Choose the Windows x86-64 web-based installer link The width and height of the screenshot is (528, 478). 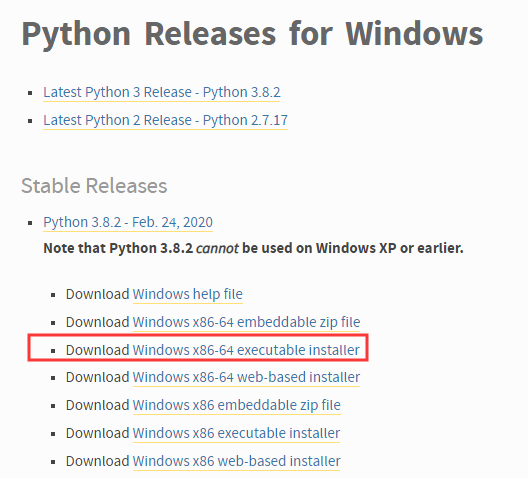(246, 378)
